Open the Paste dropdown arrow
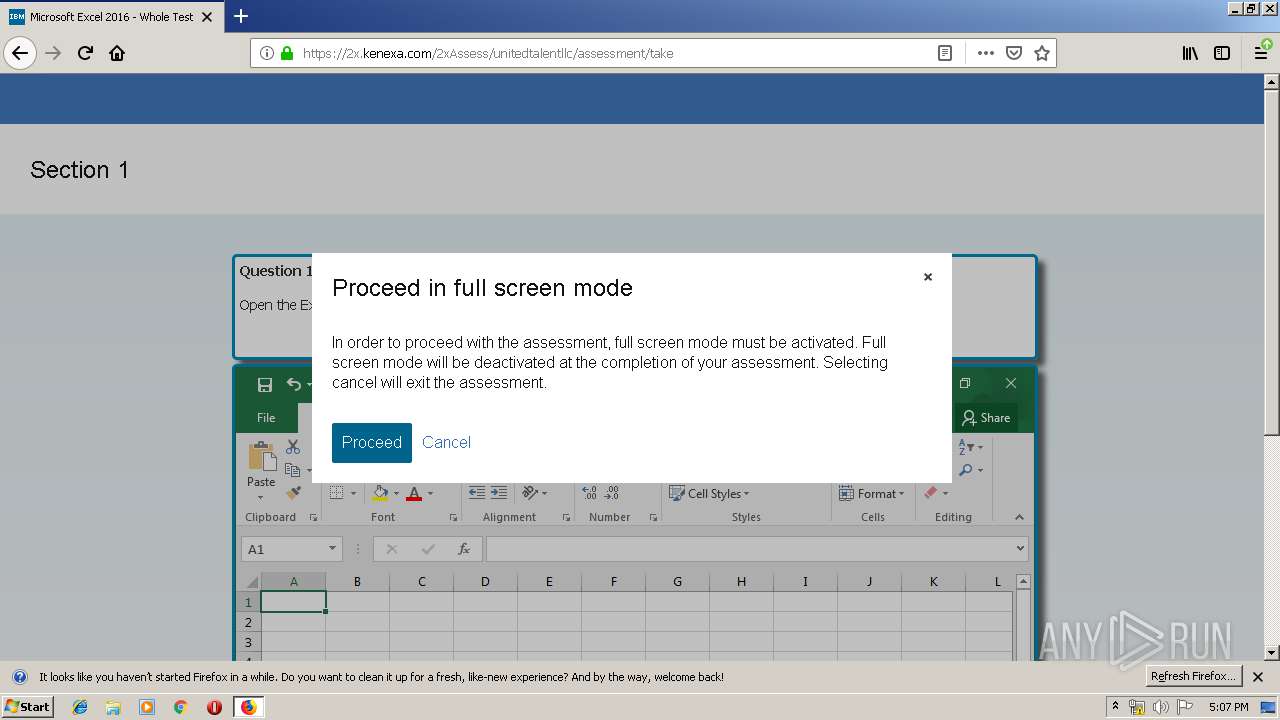 [261, 497]
